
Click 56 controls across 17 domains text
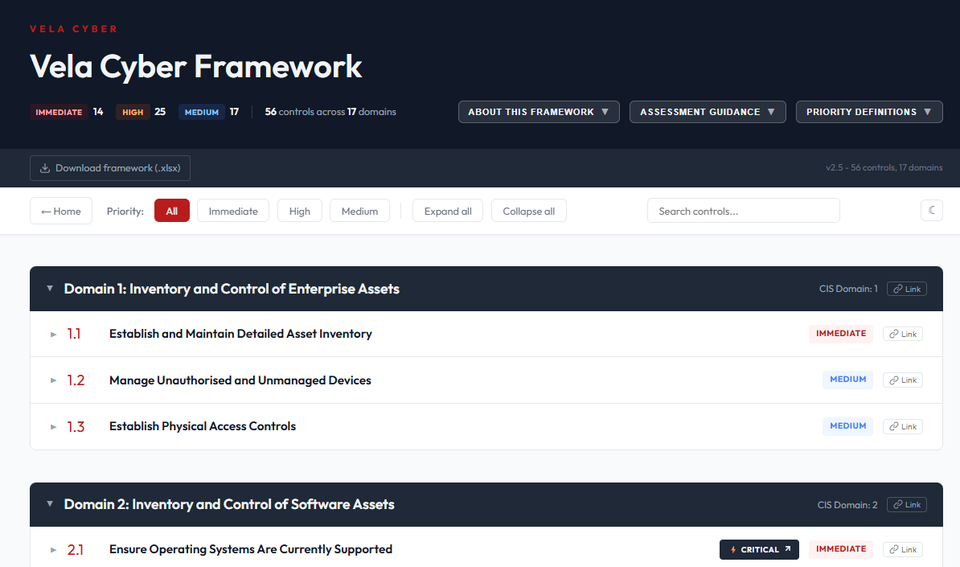tap(331, 112)
